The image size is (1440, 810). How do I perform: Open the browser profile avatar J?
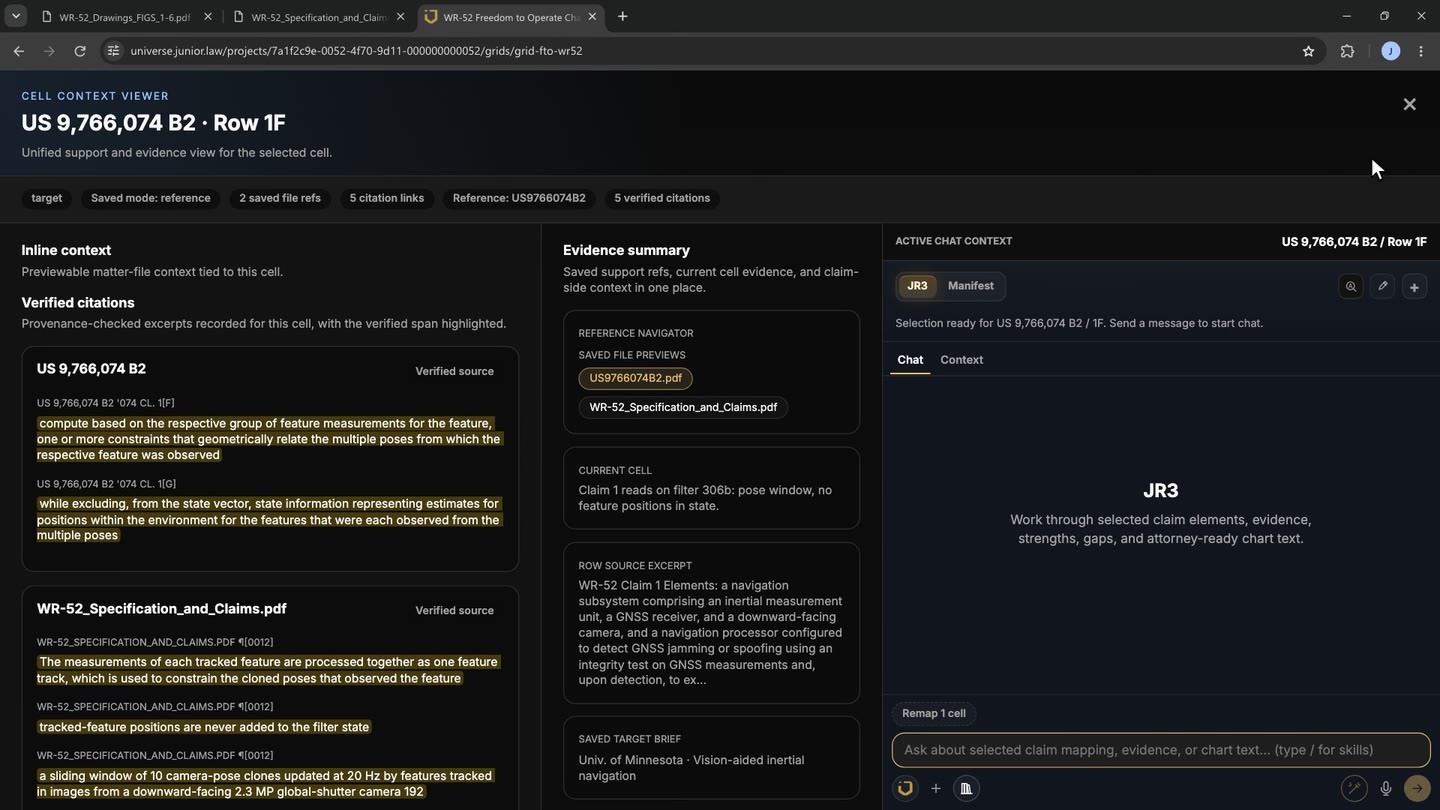[1390, 51]
